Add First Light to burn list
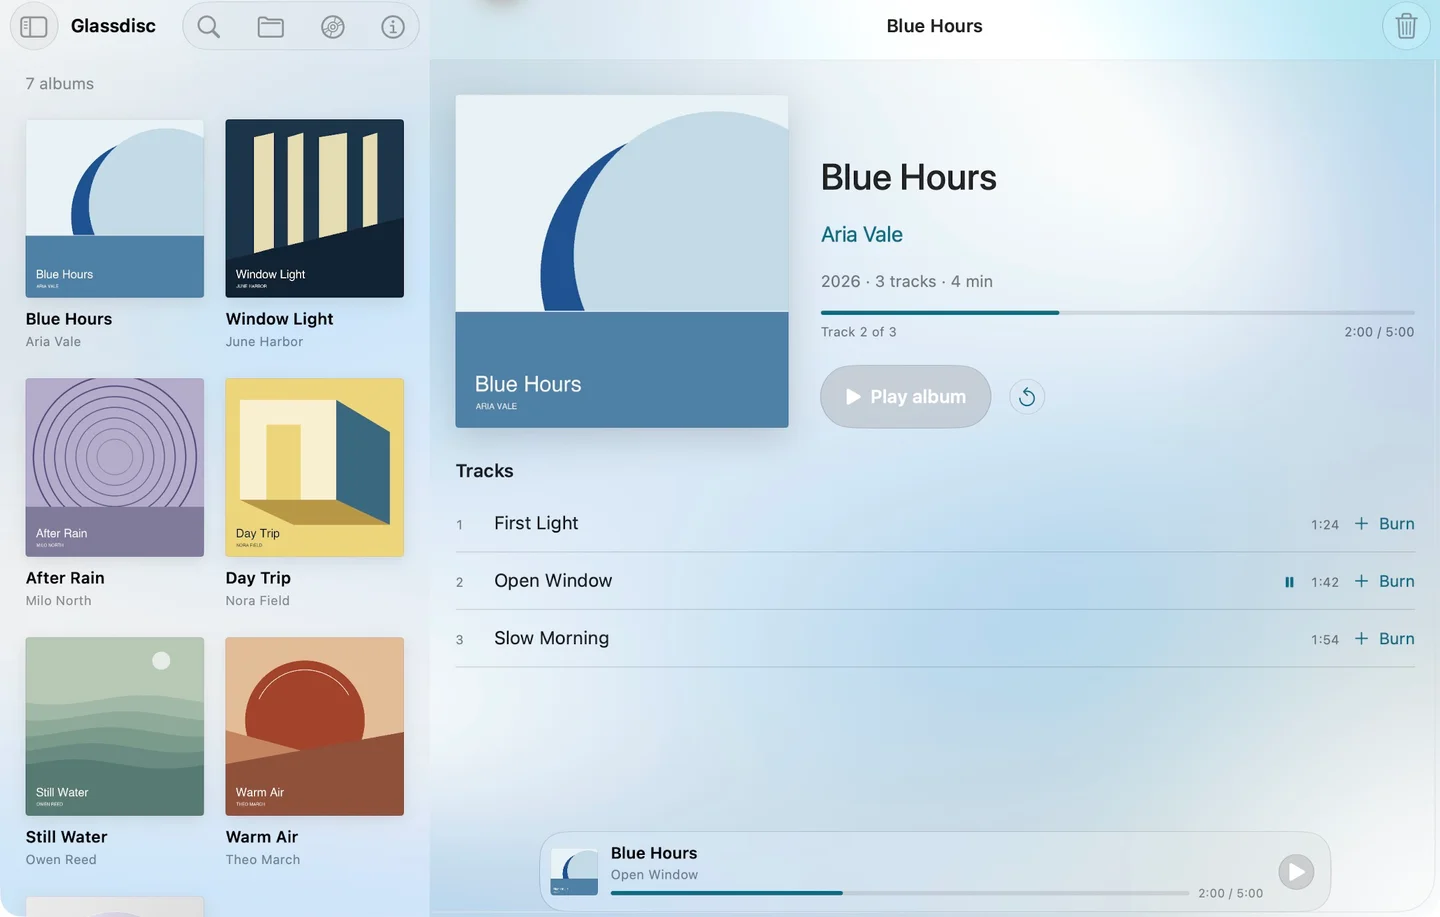The height and width of the screenshot is (917, 1440). [x=1385, y=524]
